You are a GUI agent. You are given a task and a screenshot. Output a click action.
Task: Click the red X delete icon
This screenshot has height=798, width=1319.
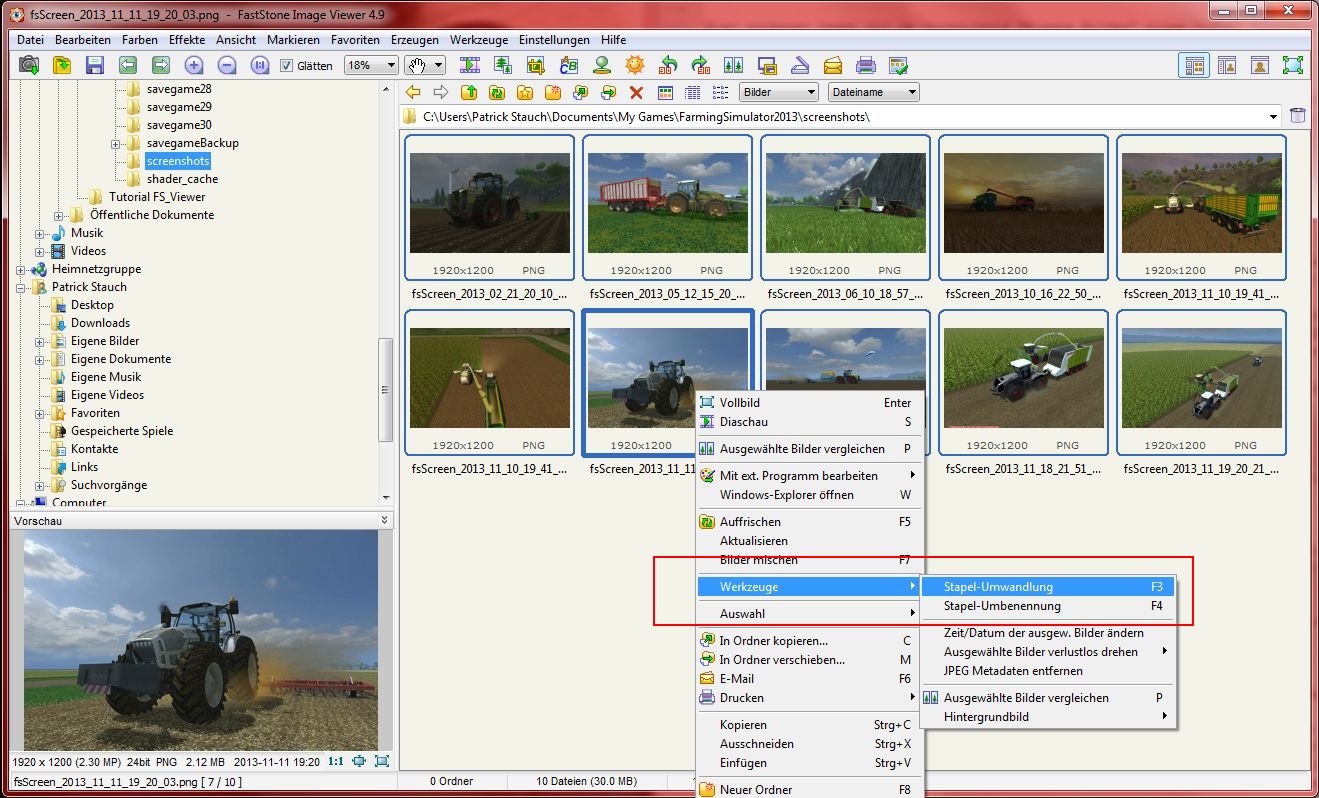click(x=636, y=92)
